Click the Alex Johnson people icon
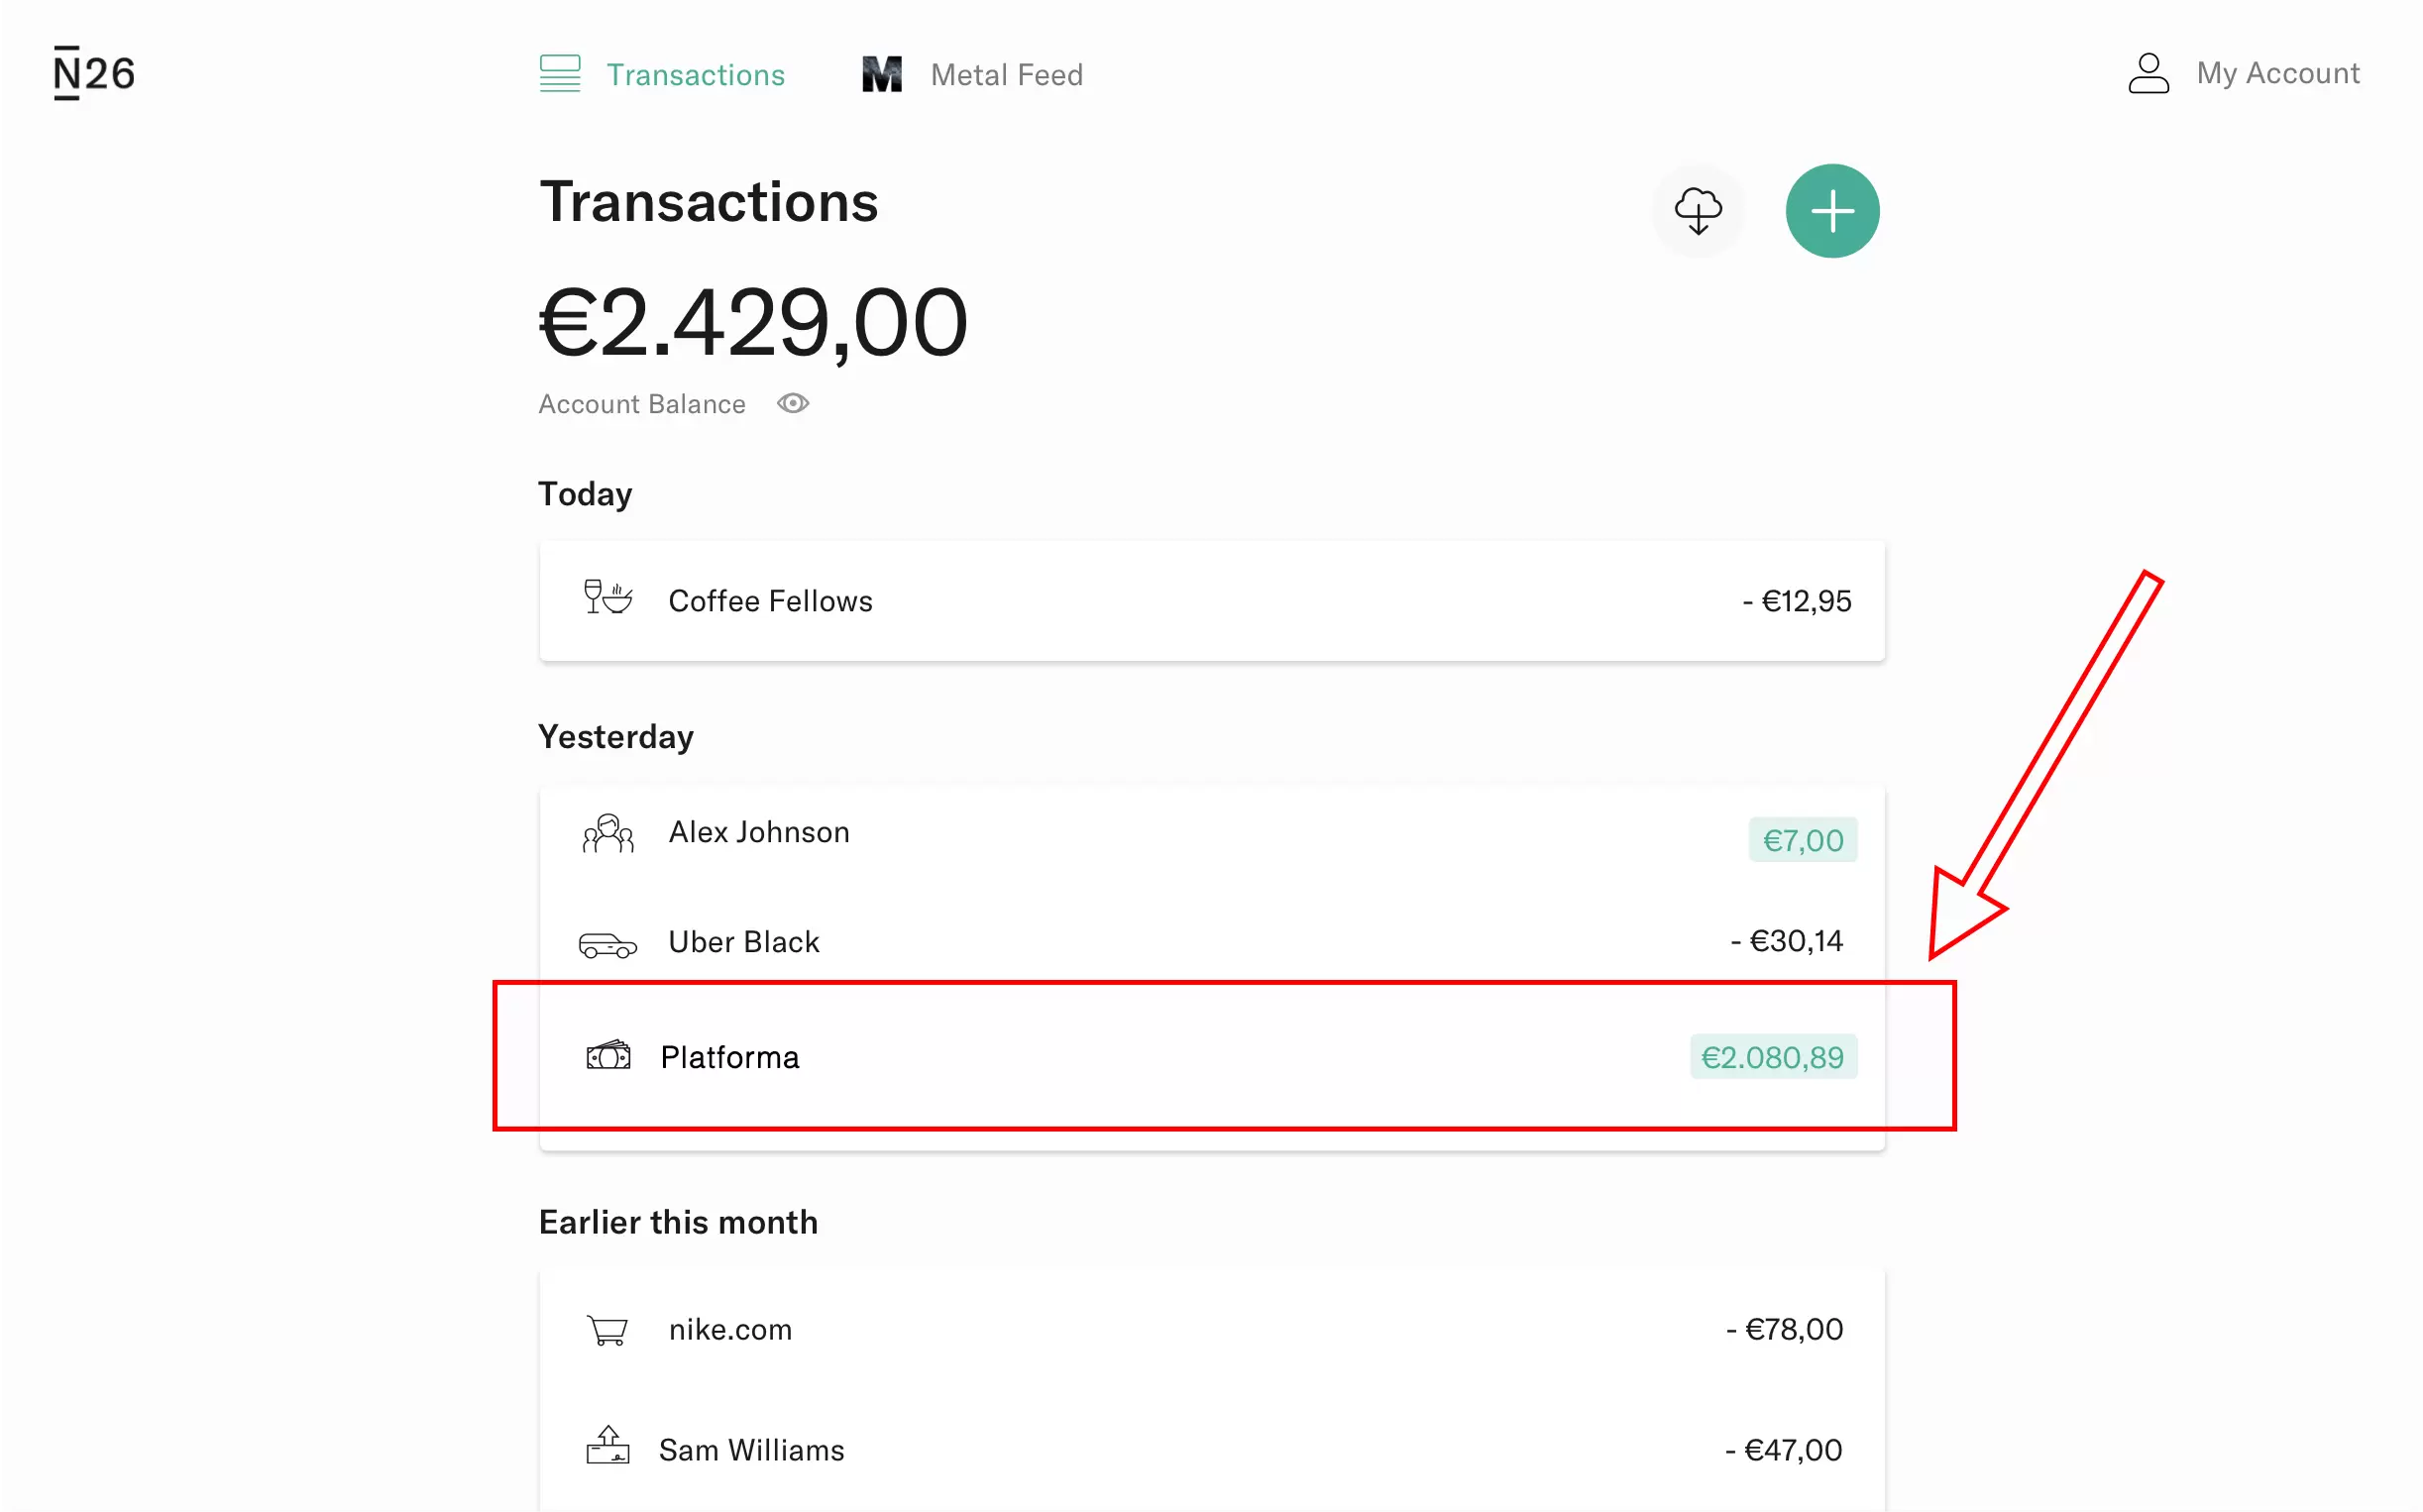2423x1512 pixels. [x=607, y=833]
